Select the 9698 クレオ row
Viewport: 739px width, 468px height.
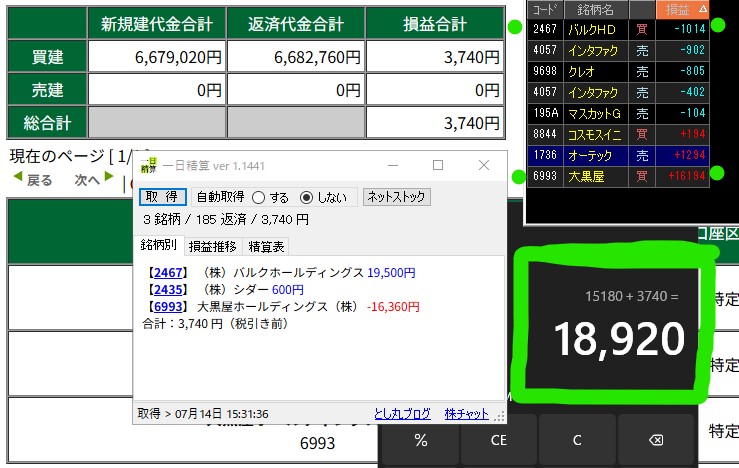point(618,71)
